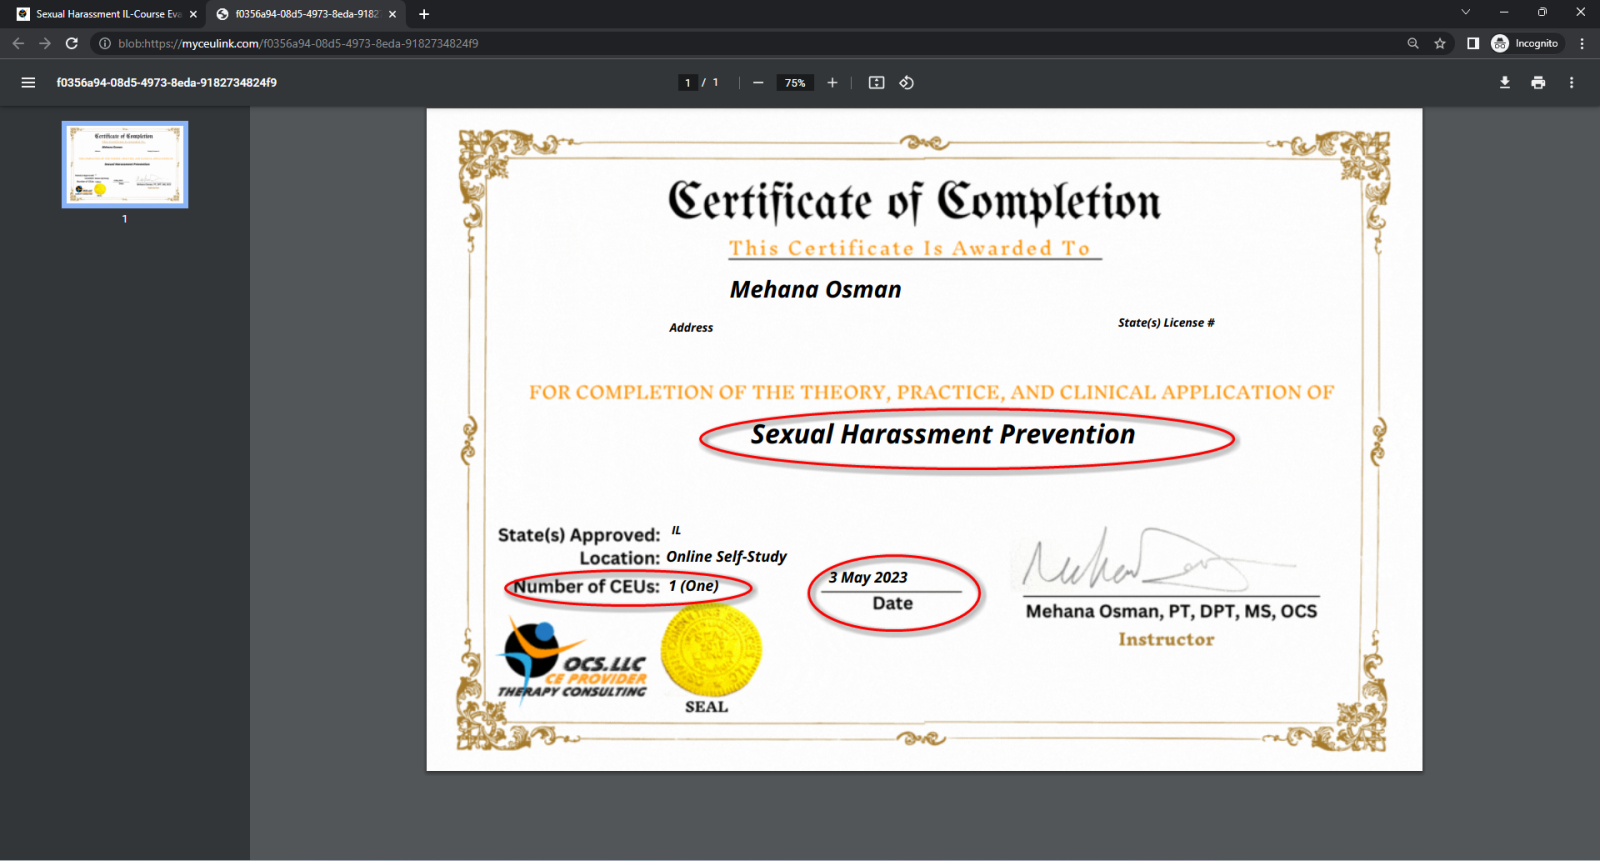This screenshot has height=861, width=1600.
Task: Rotate the PDF counterclockwise
Action: tap(907, 83)
